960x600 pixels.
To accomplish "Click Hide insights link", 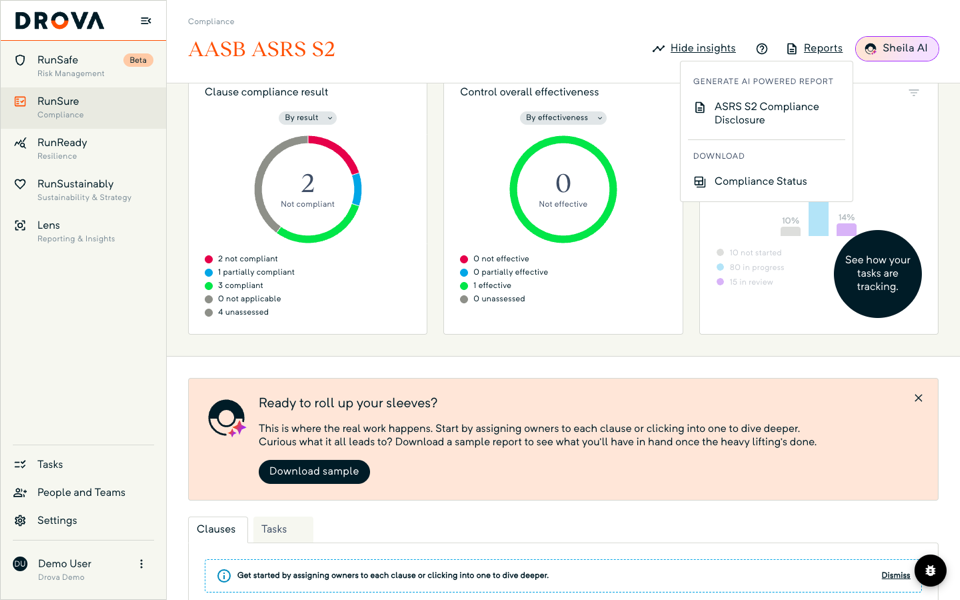I will 703,48.
